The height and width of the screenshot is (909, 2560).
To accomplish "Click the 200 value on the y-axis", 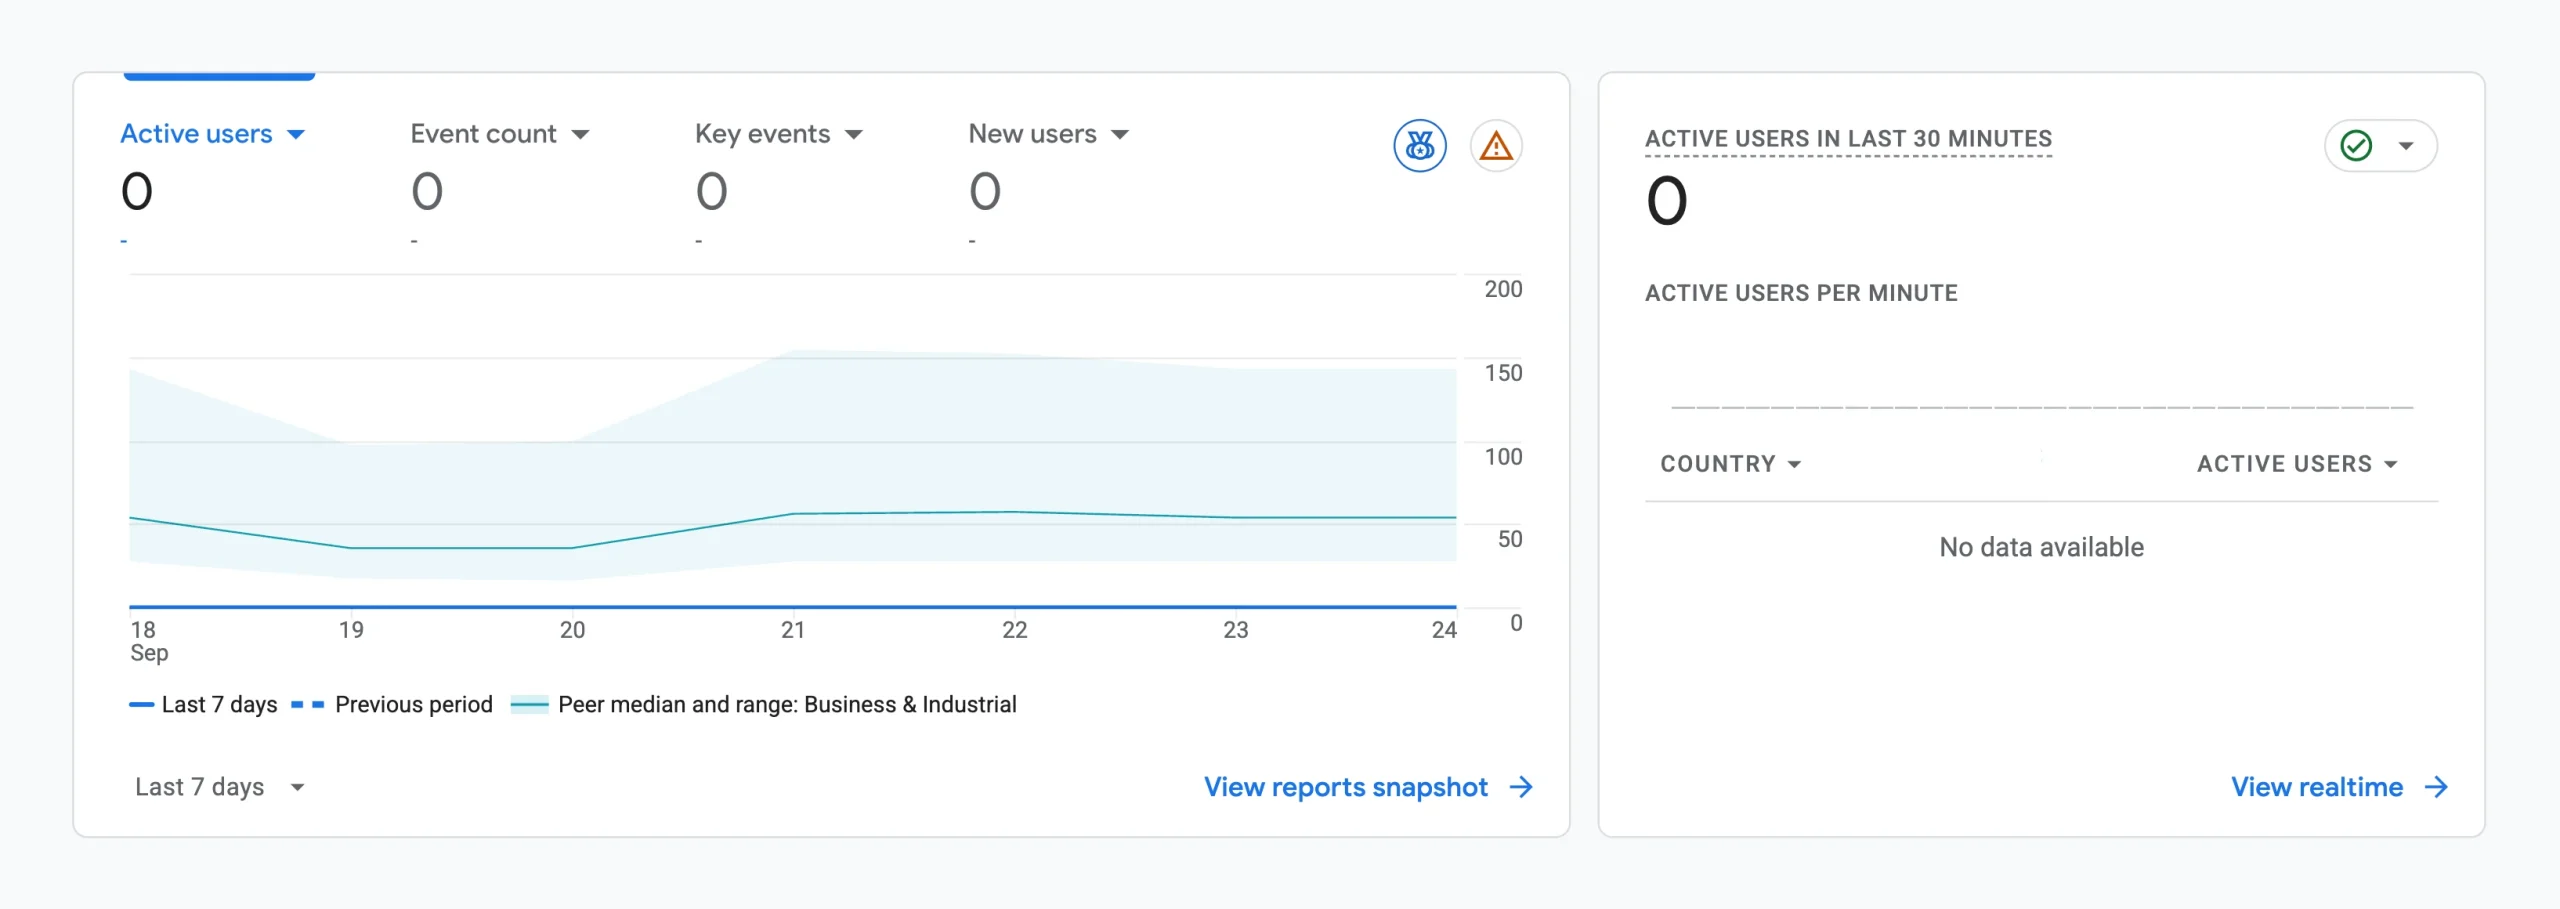I will coord(1503,289).
